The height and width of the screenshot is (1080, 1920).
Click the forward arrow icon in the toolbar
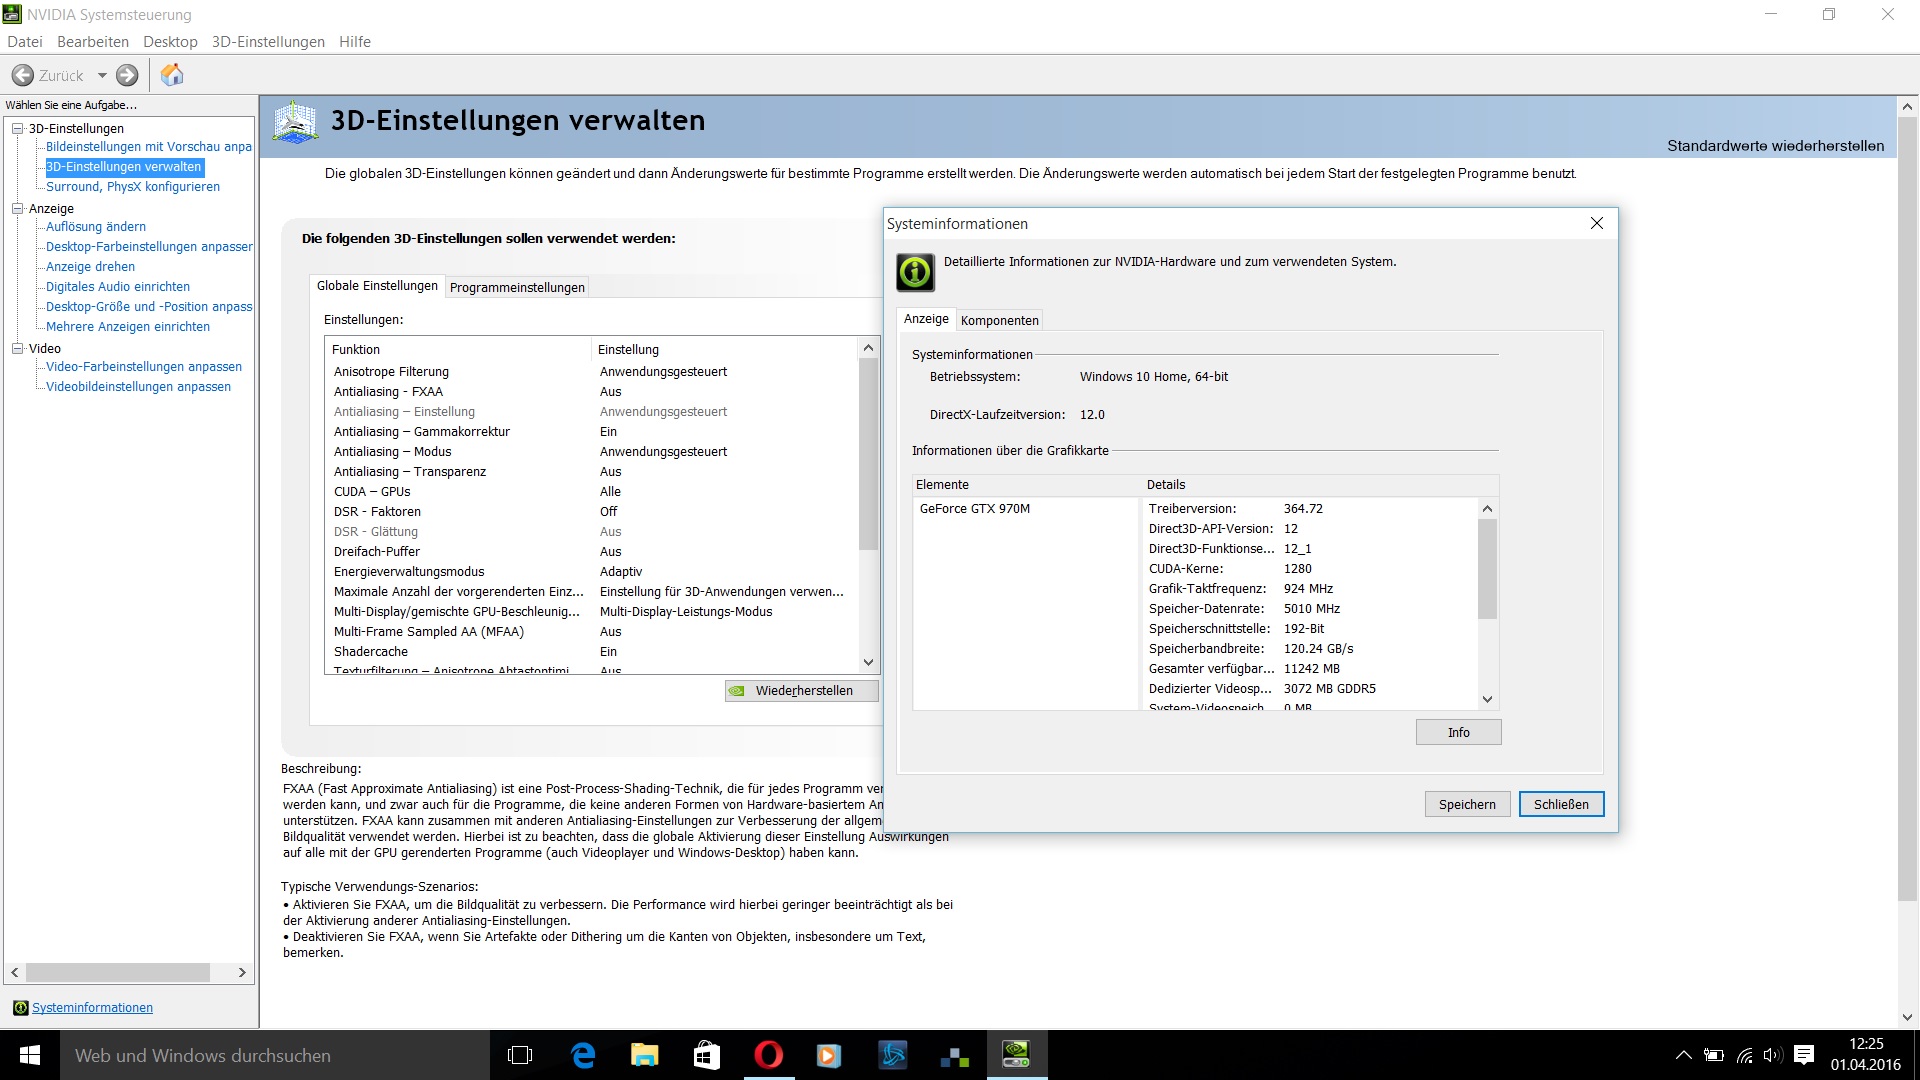click(127, 75)
